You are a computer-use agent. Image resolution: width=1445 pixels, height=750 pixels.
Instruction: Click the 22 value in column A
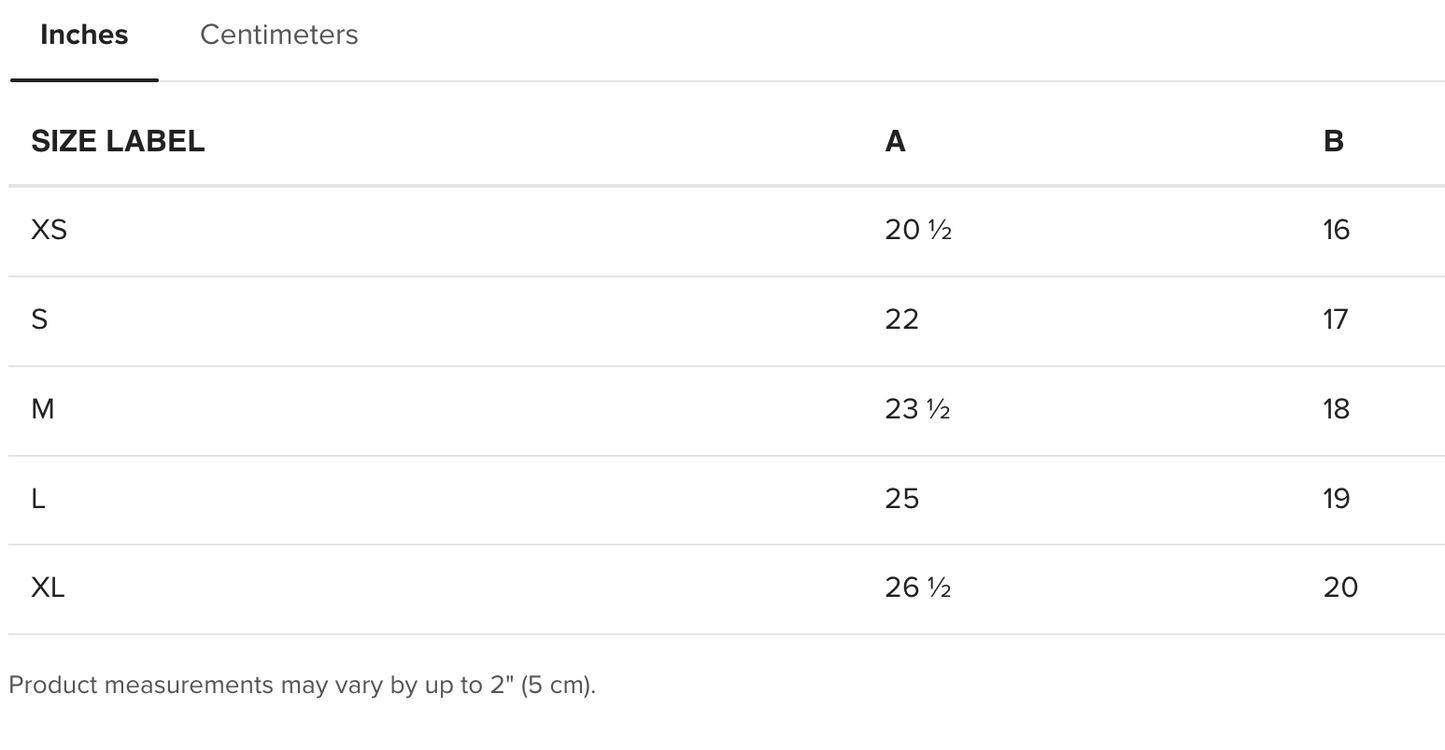click(901, 320)
